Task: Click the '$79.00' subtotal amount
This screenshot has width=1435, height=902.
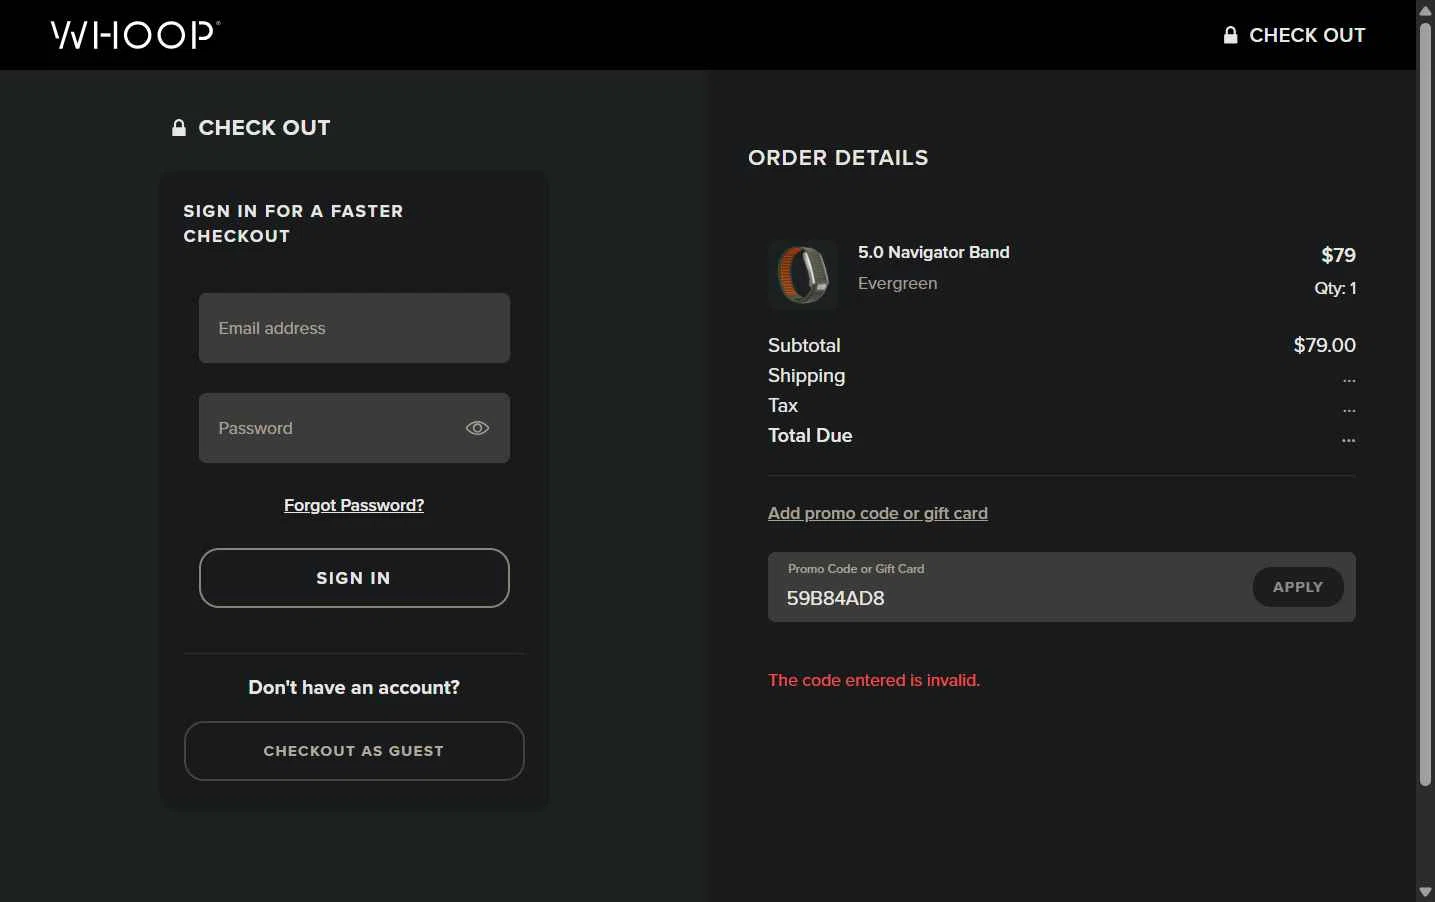Action: click(x=1324, y=345)
